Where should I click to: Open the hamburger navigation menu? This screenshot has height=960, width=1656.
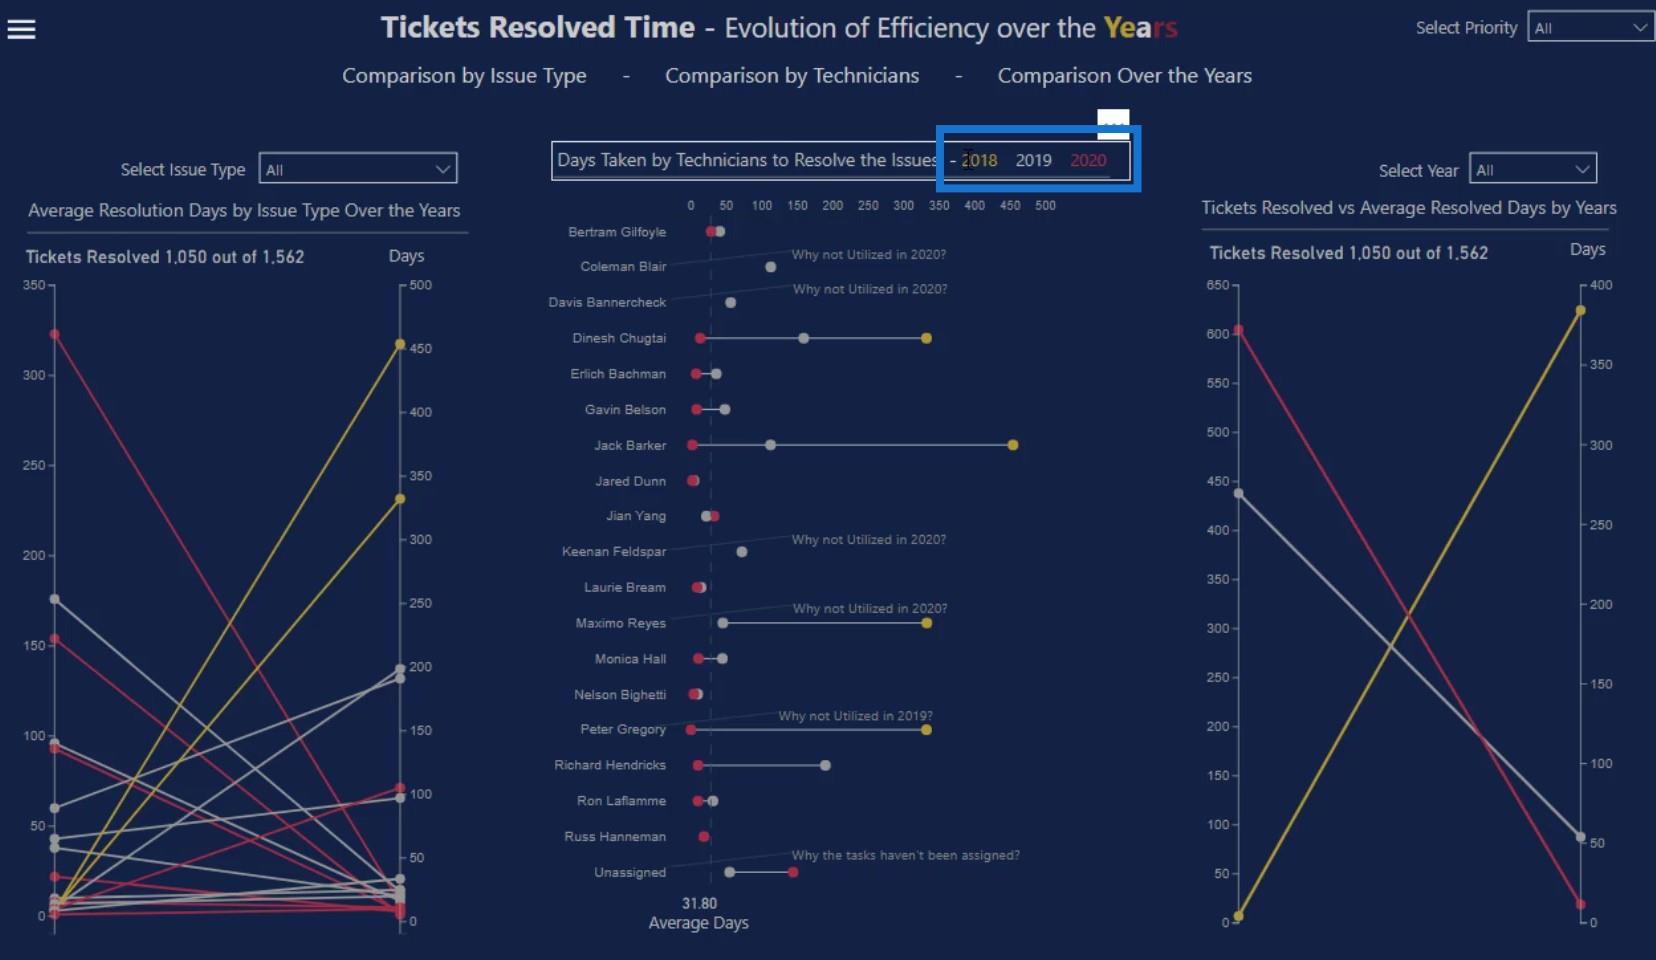[x=21, y=29]
